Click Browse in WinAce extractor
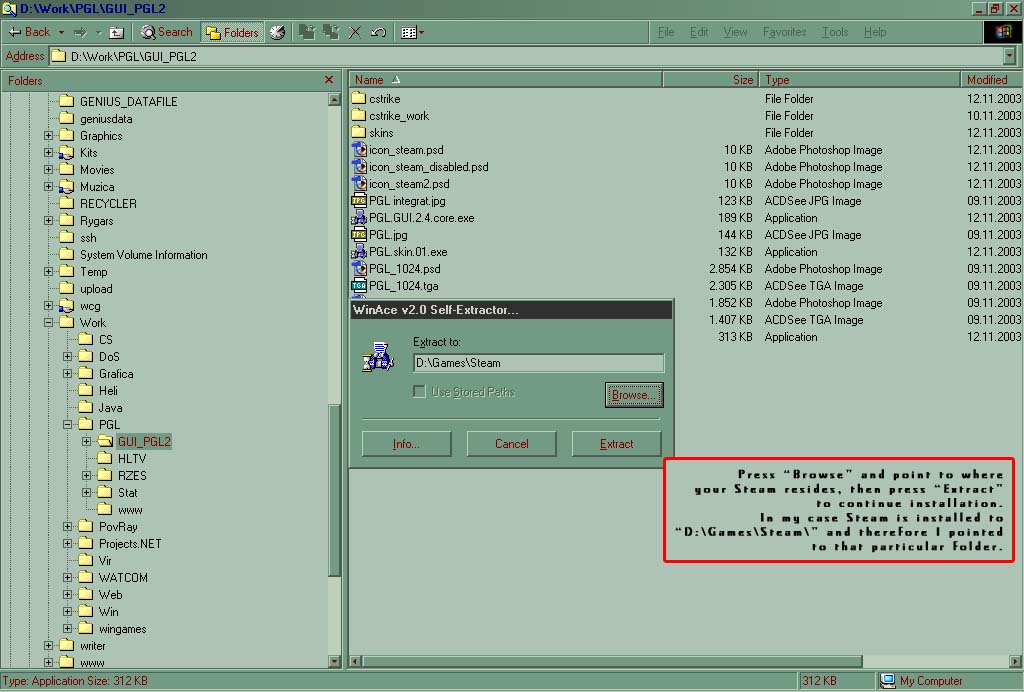This screenshot has width=1024, height=692. tap(633, 395)
